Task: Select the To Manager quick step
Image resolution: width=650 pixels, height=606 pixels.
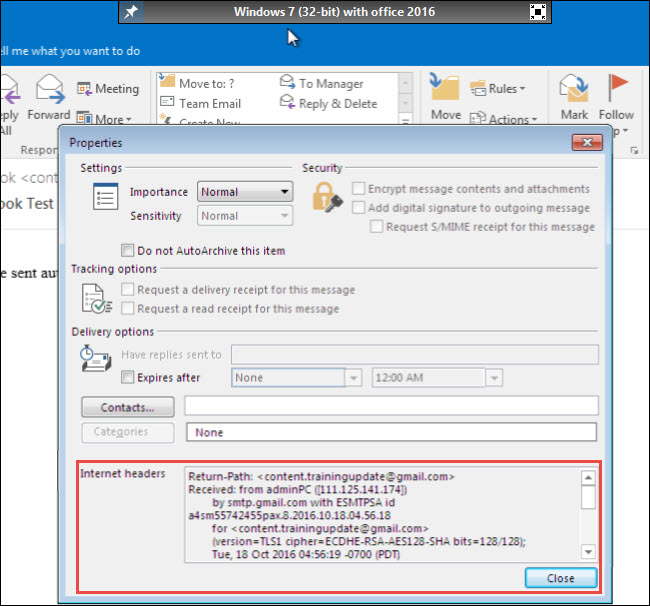Action: pyautogui.click(x=322, y=84)
